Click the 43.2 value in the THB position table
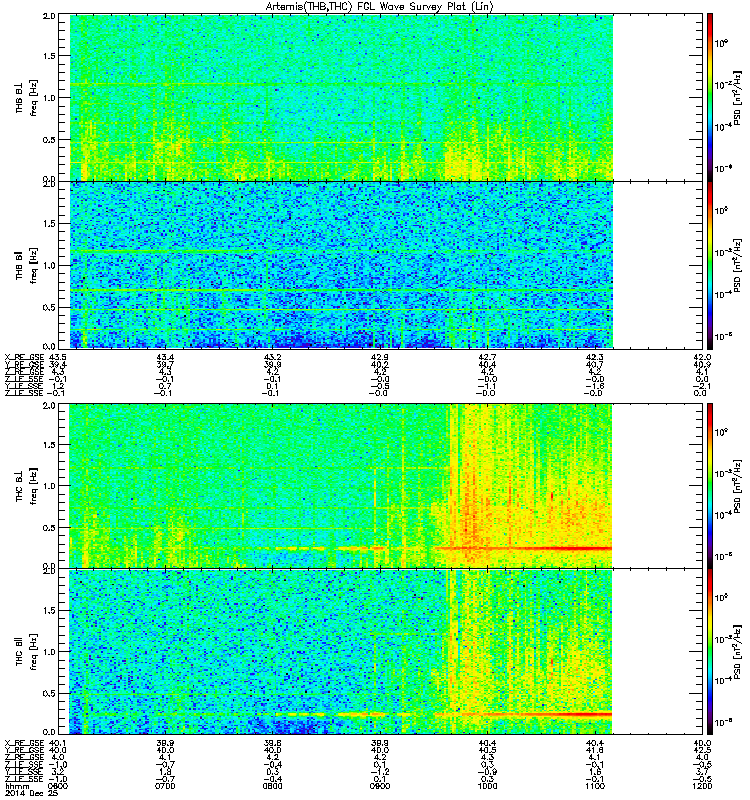This screenshot has width=750, height=800. [x=272, y=357]
